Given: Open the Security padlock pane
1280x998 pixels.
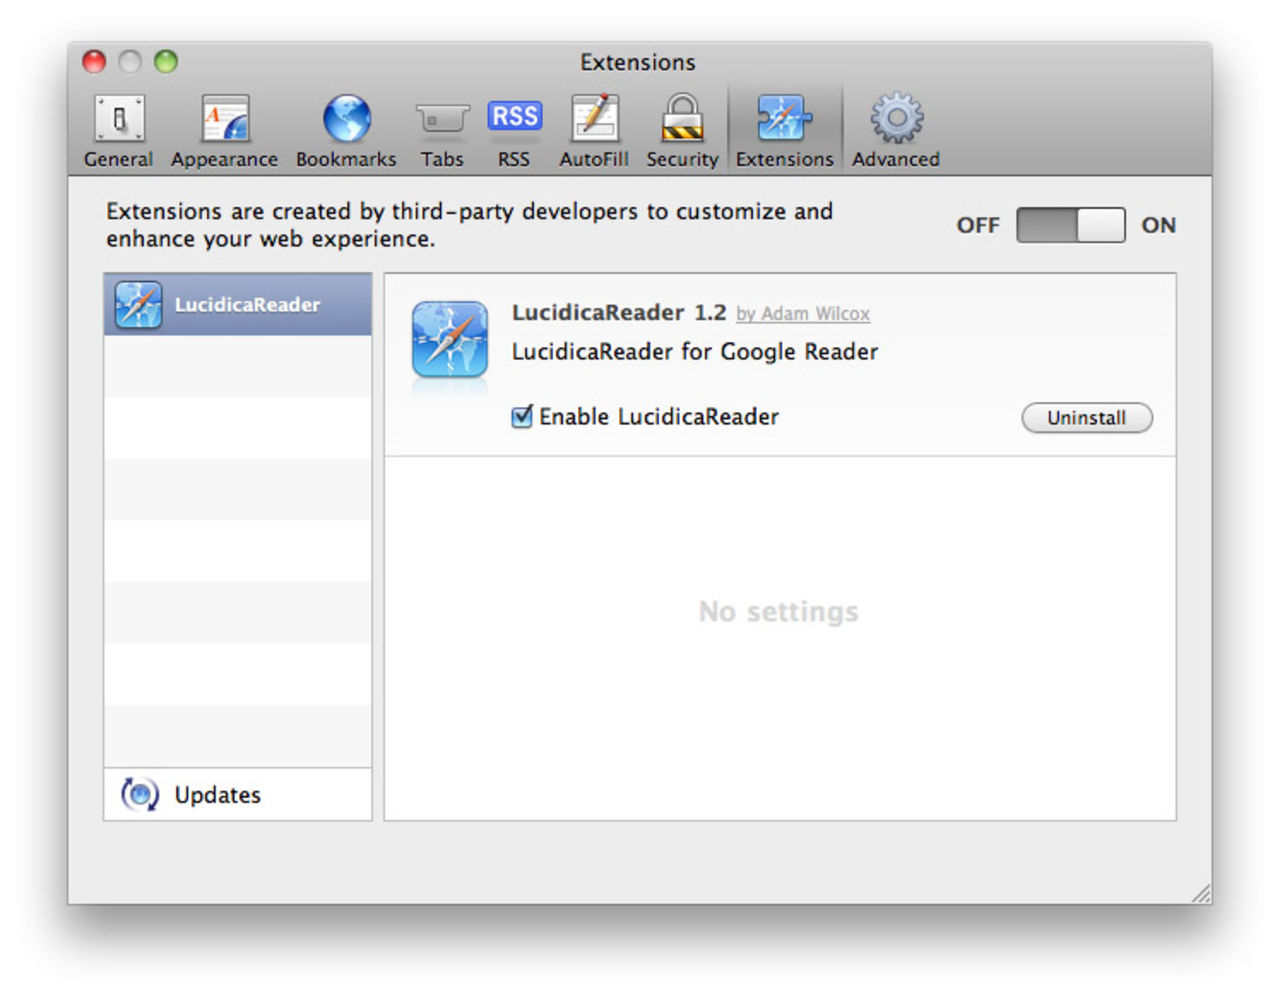Looking at the screenshot, I should tap(682, 131).
